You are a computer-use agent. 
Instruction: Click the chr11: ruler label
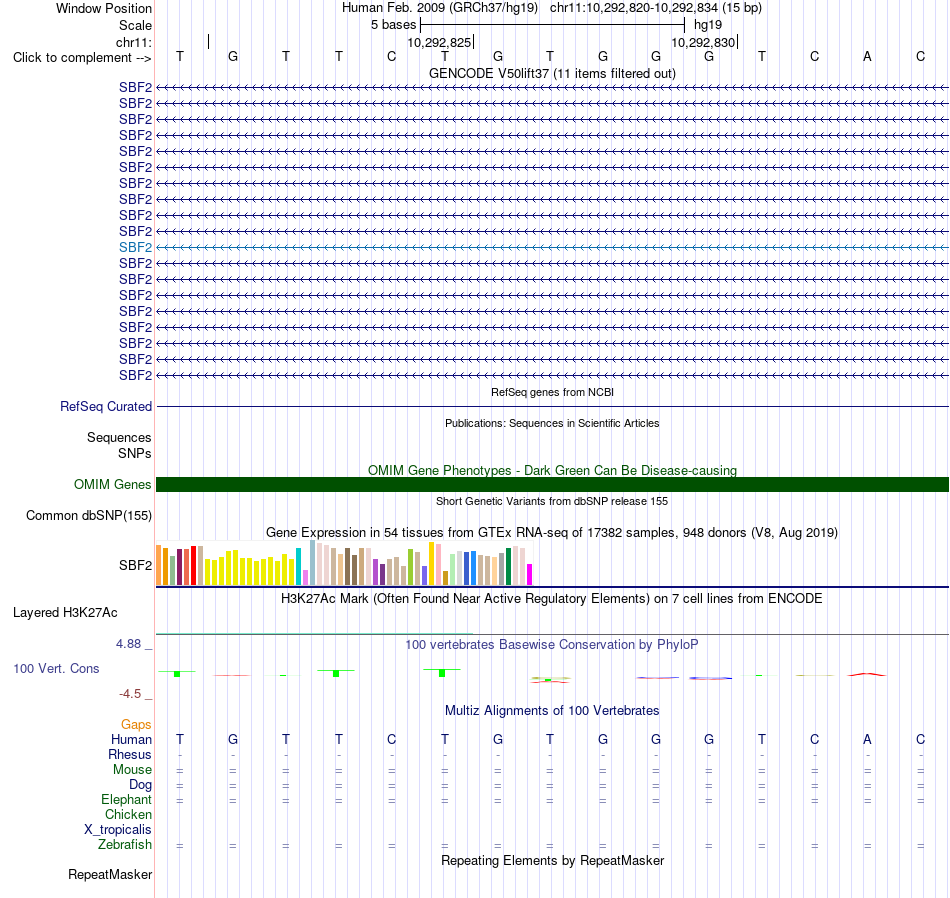[x=134, y=42]
